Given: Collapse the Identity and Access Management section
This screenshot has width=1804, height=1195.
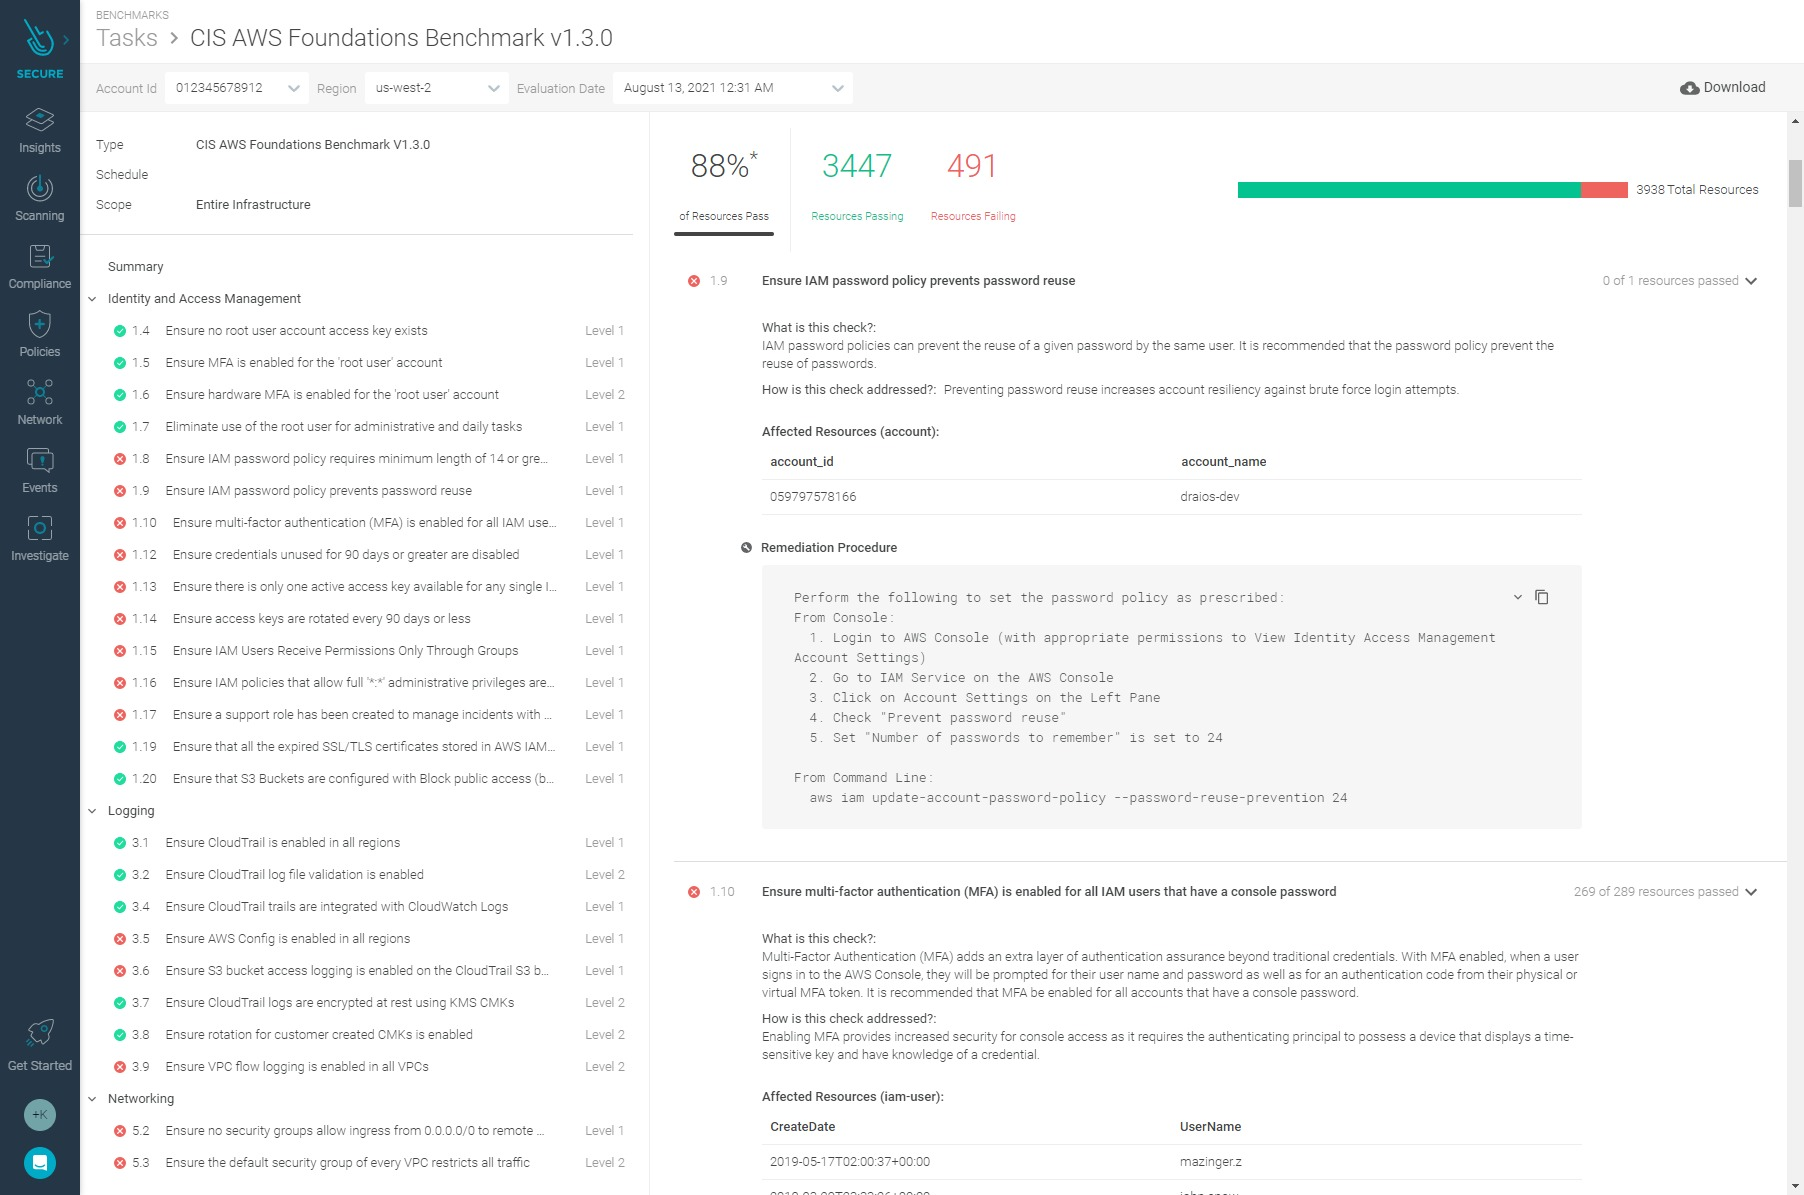Looking at the screenshot, I should point(93,298).
